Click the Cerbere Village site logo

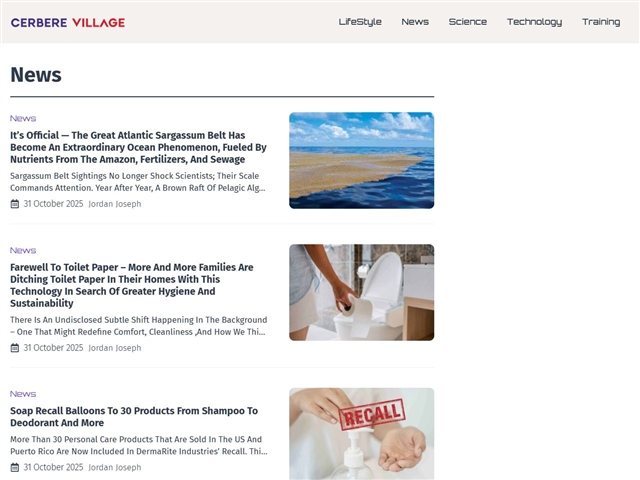click(x=68, y=22)
